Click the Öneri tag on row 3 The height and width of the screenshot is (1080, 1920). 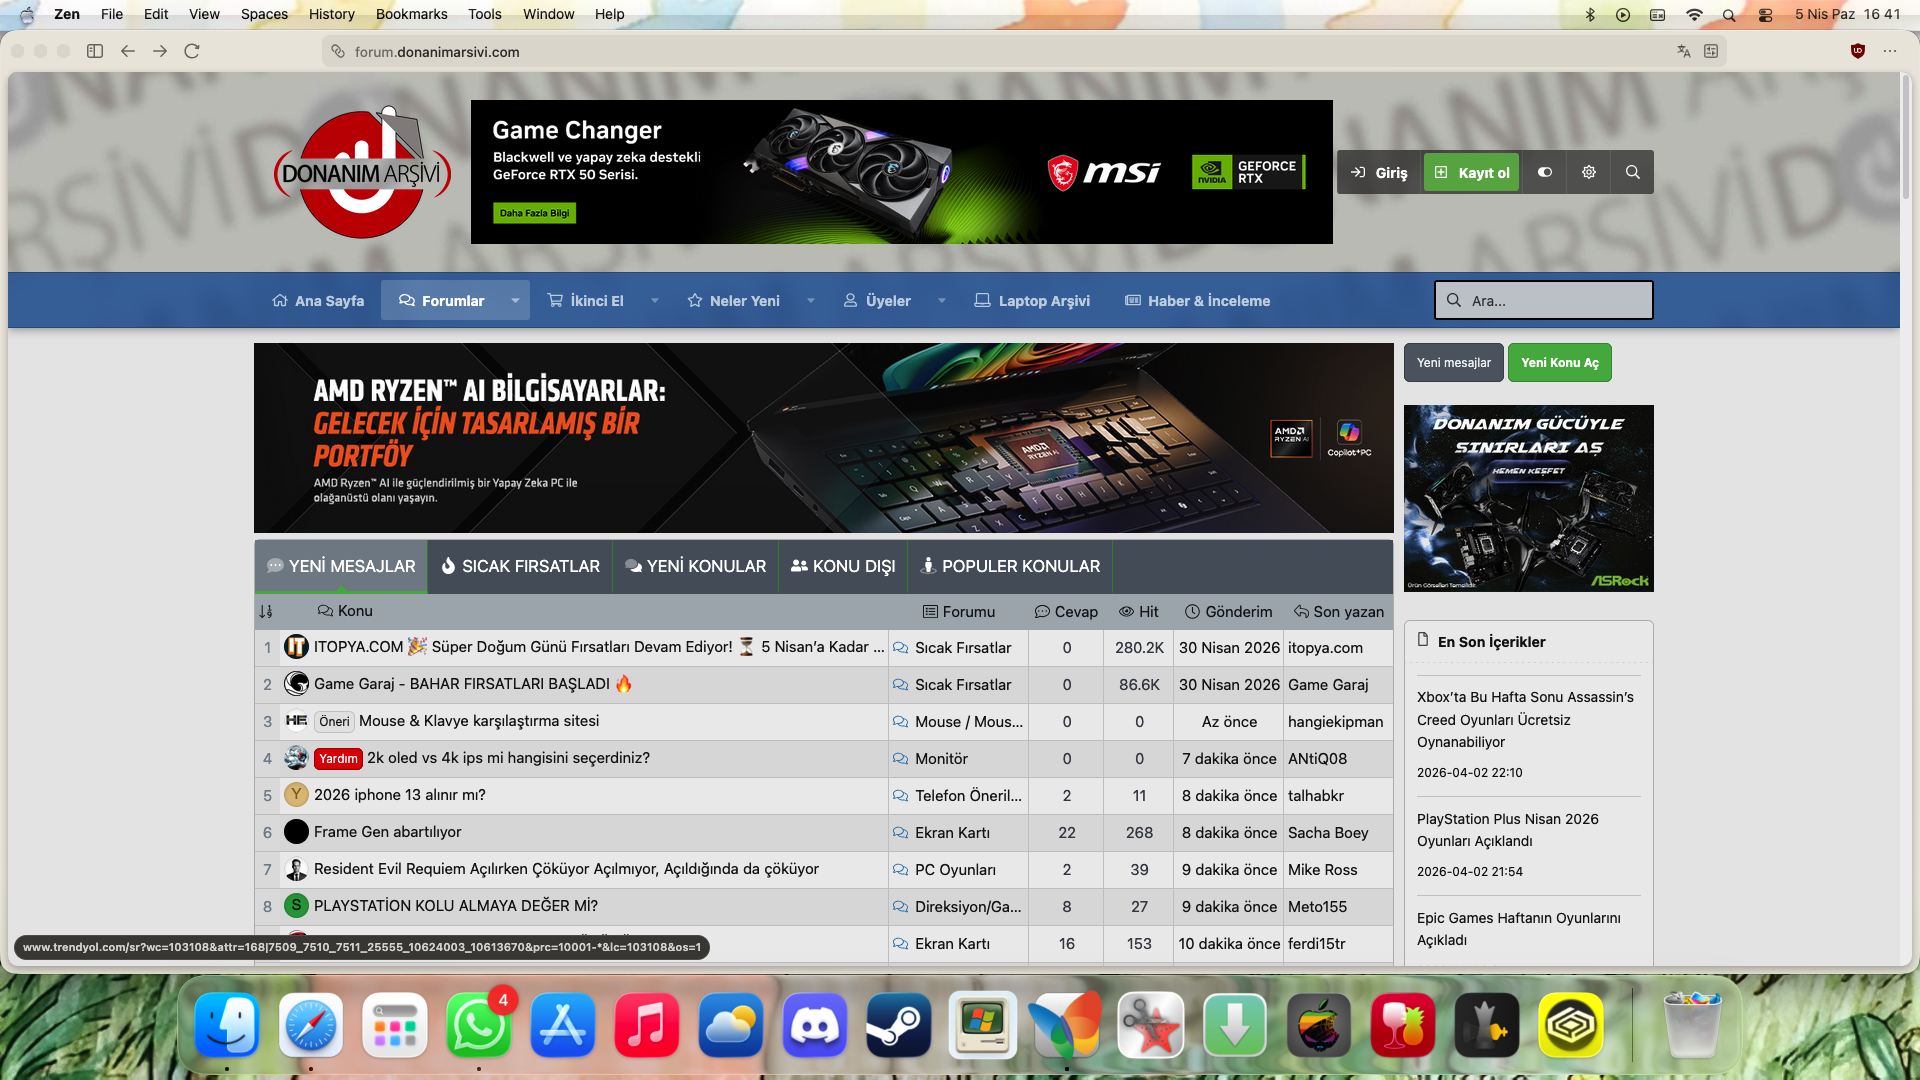coord(334,722)
